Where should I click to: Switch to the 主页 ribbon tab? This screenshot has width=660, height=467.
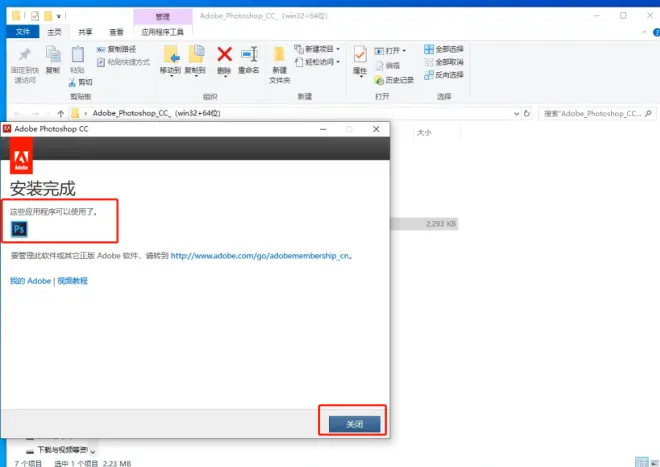point(54,32)
